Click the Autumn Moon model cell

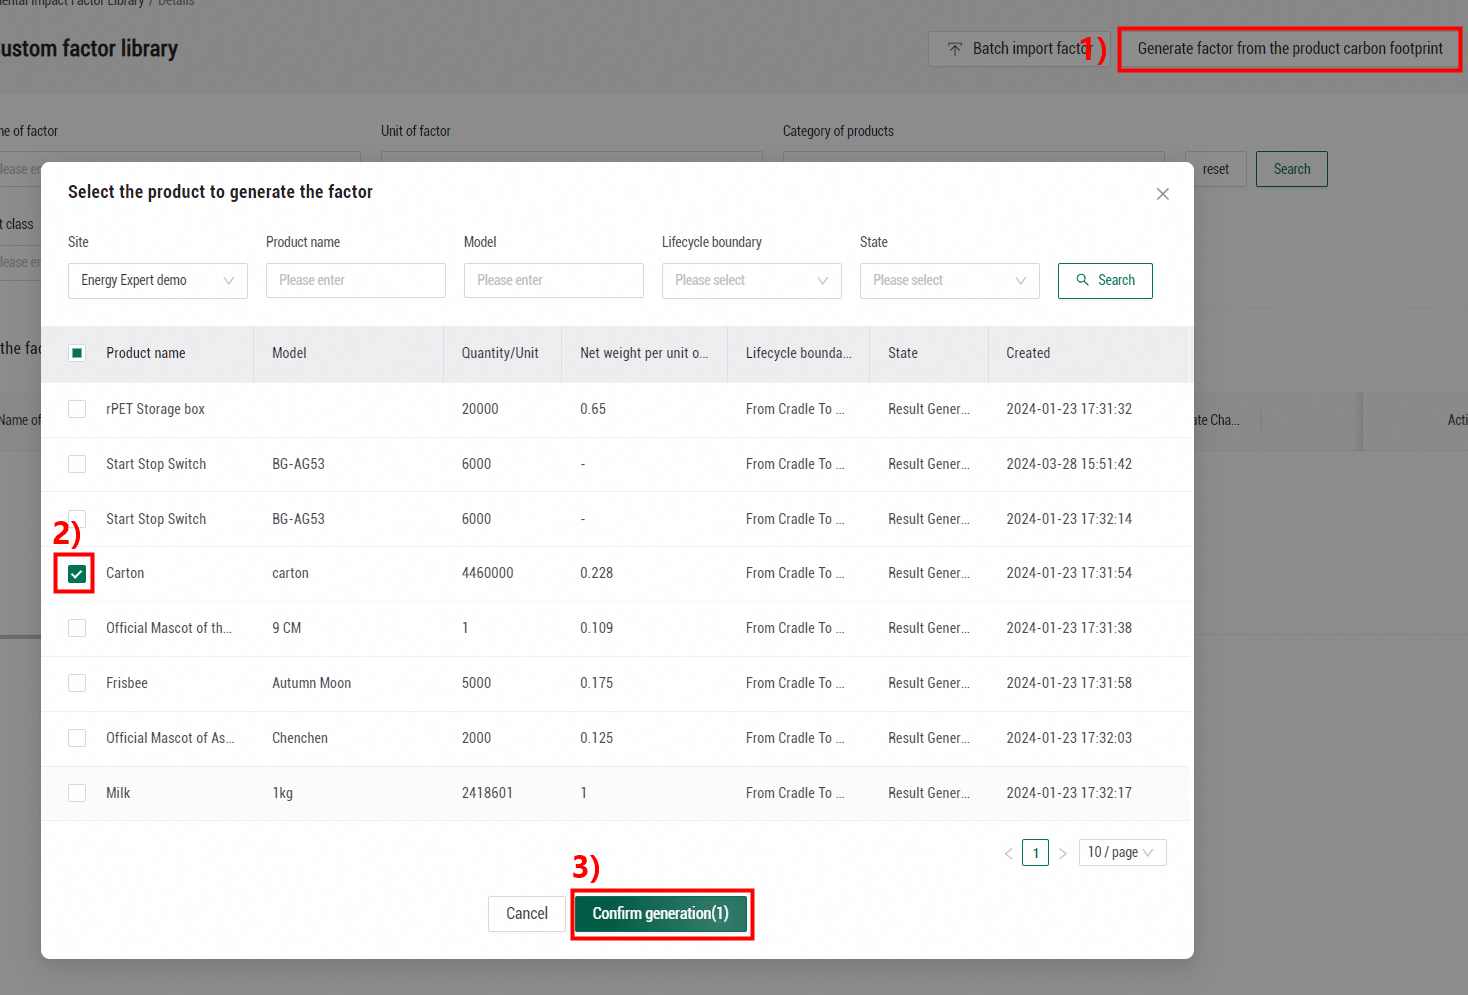coord(312,683)
